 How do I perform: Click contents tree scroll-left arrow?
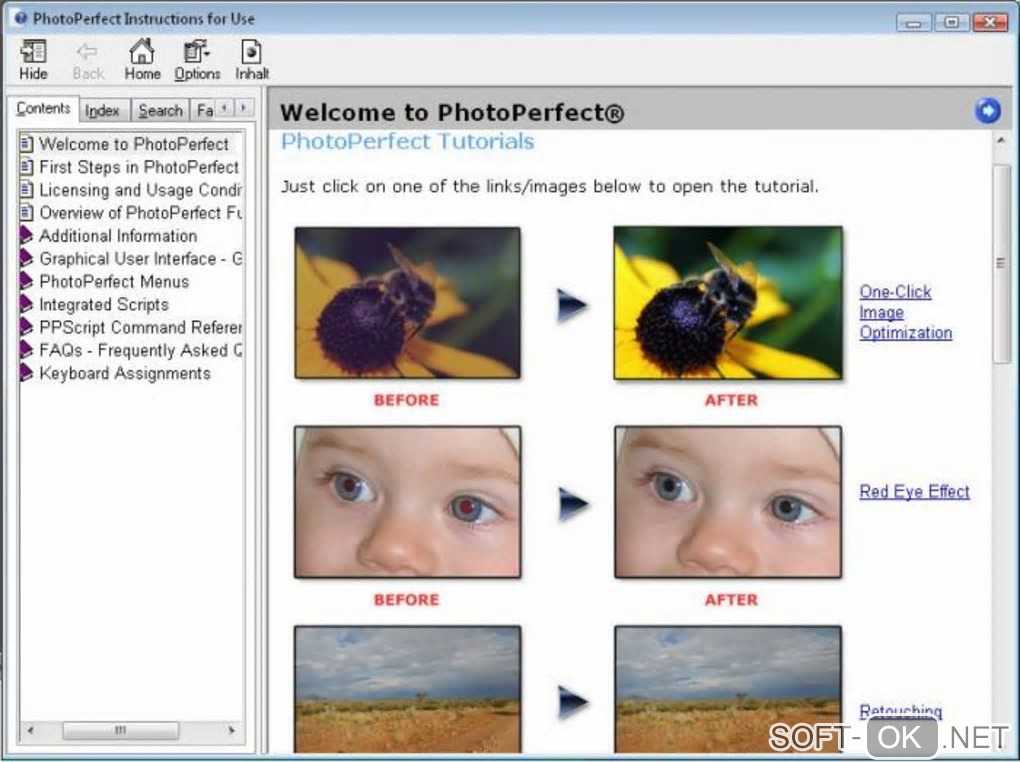click(31, 730)
